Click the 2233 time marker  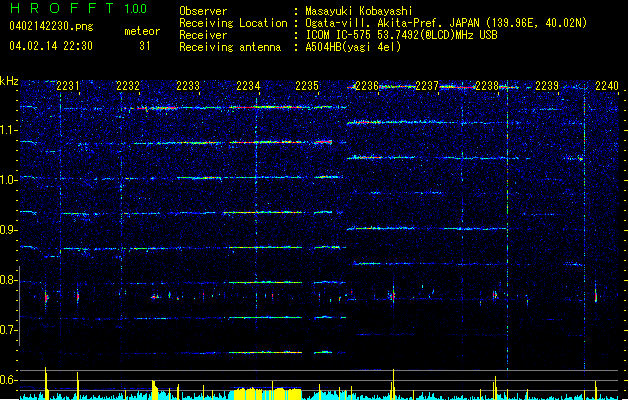(x=188, y=86)
